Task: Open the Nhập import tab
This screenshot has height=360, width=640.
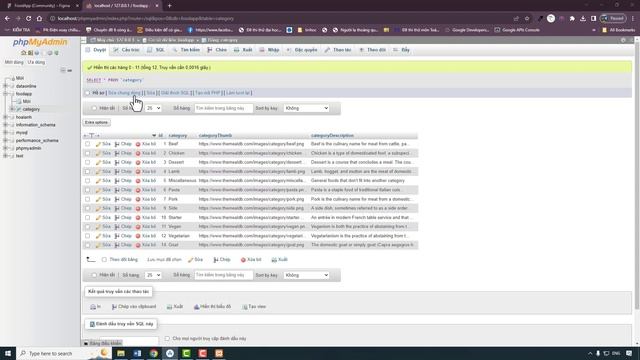Action: point(269,50)
